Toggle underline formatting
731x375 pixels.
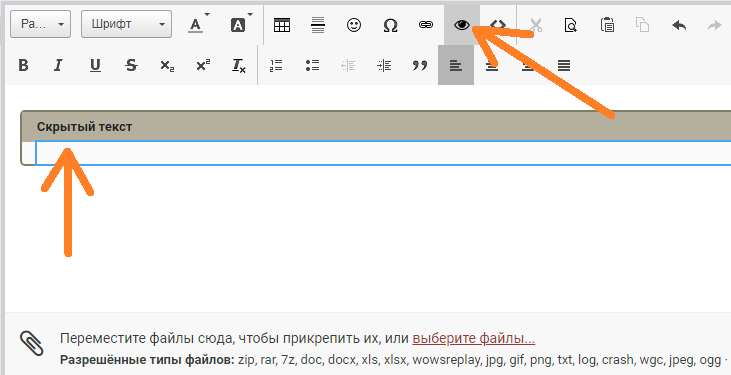pyautogui.click(x=95, y=65)
